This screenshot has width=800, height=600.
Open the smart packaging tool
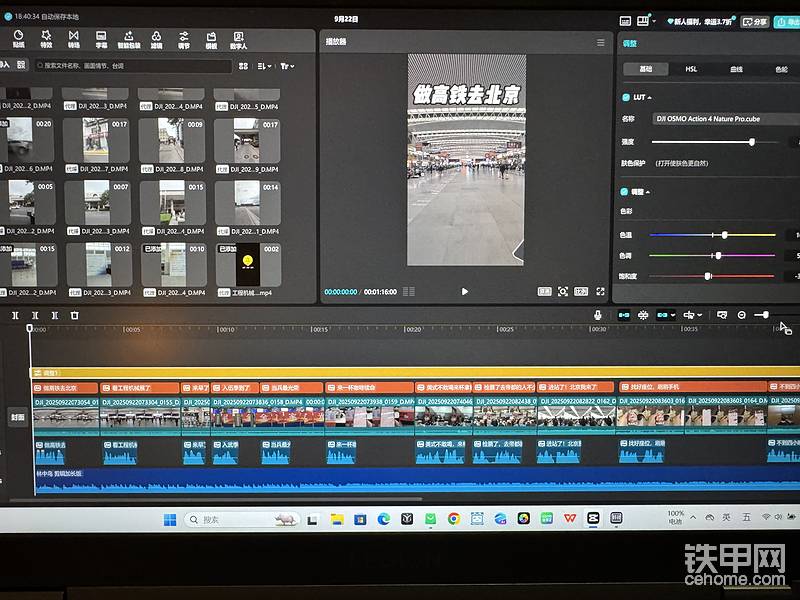point(129,39)
